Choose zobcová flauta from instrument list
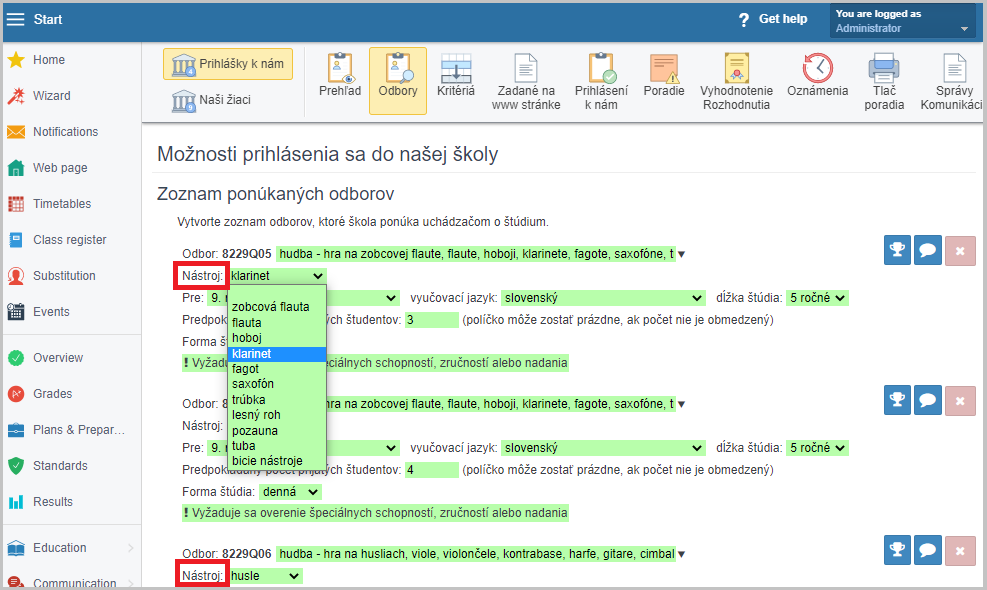Image resolution: width=987 pixels, height=590 pixels. 276,307
